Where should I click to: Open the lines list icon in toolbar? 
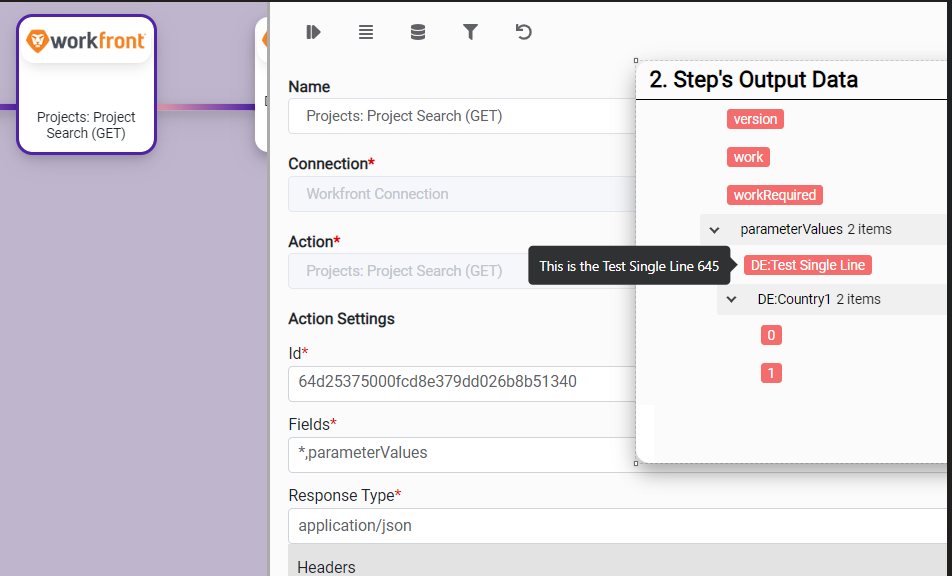[x=366, y=32]
